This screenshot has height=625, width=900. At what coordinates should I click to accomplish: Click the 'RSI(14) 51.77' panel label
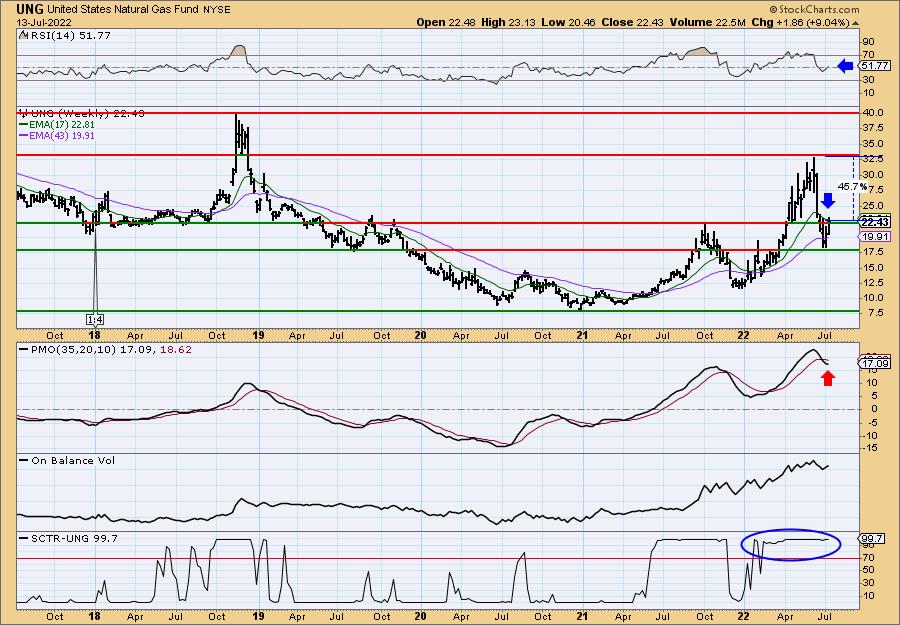[x=70, y=36]
